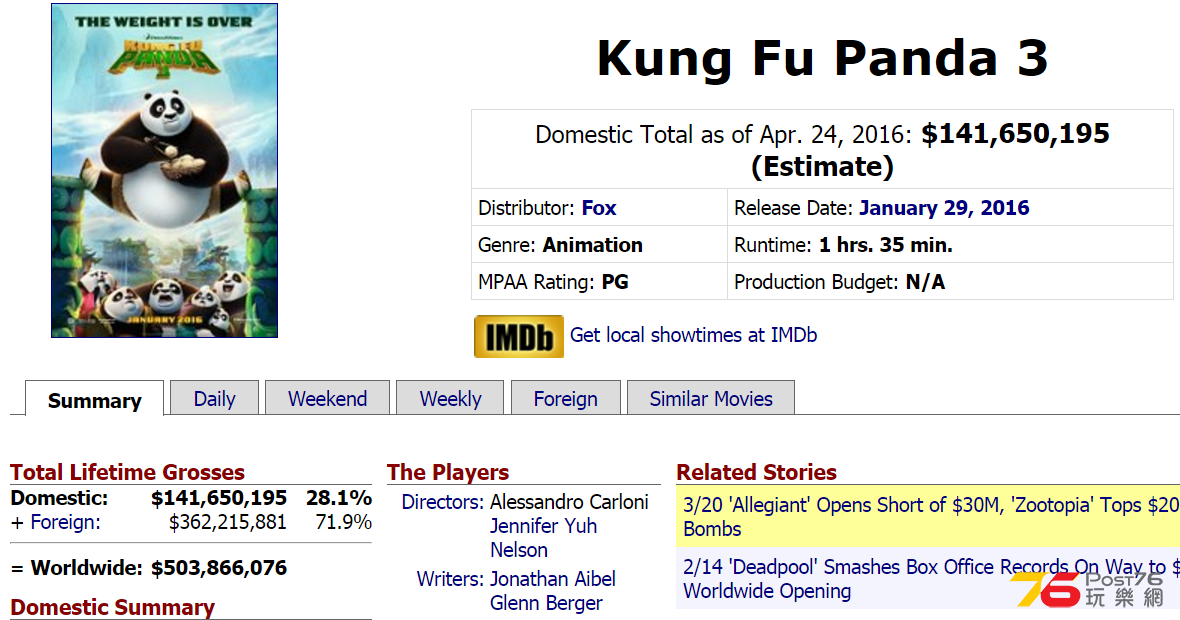Open the Weekly tab
The image size is (1180, 620).
pyautogui.click(x=450, y=398)
